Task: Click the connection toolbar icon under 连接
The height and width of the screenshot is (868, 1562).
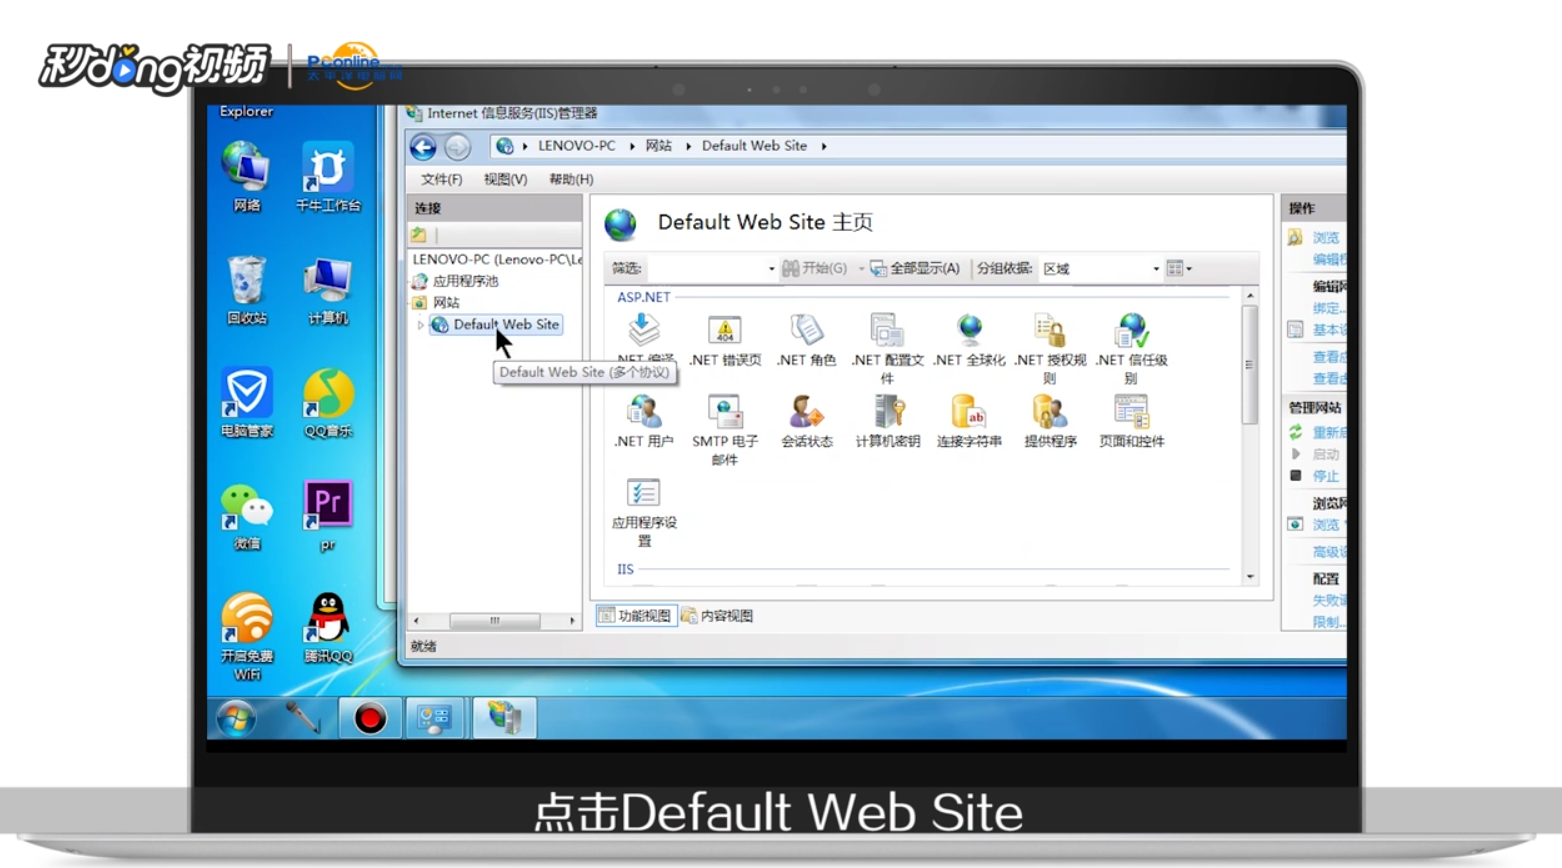Action: pos(419,235)
